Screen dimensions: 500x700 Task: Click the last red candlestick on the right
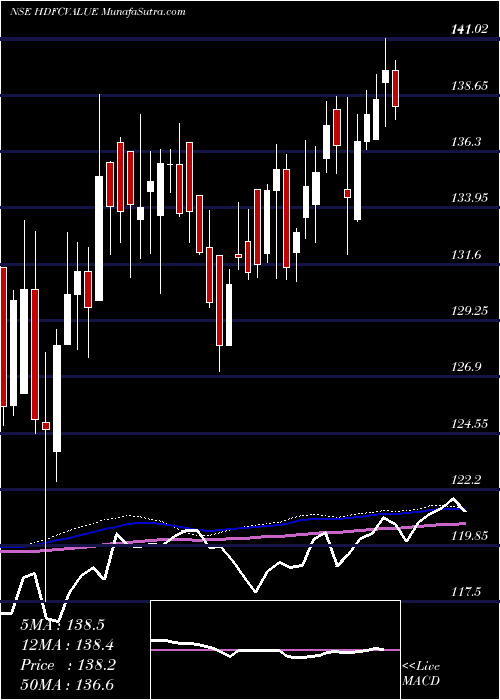[x=395, y=88]
